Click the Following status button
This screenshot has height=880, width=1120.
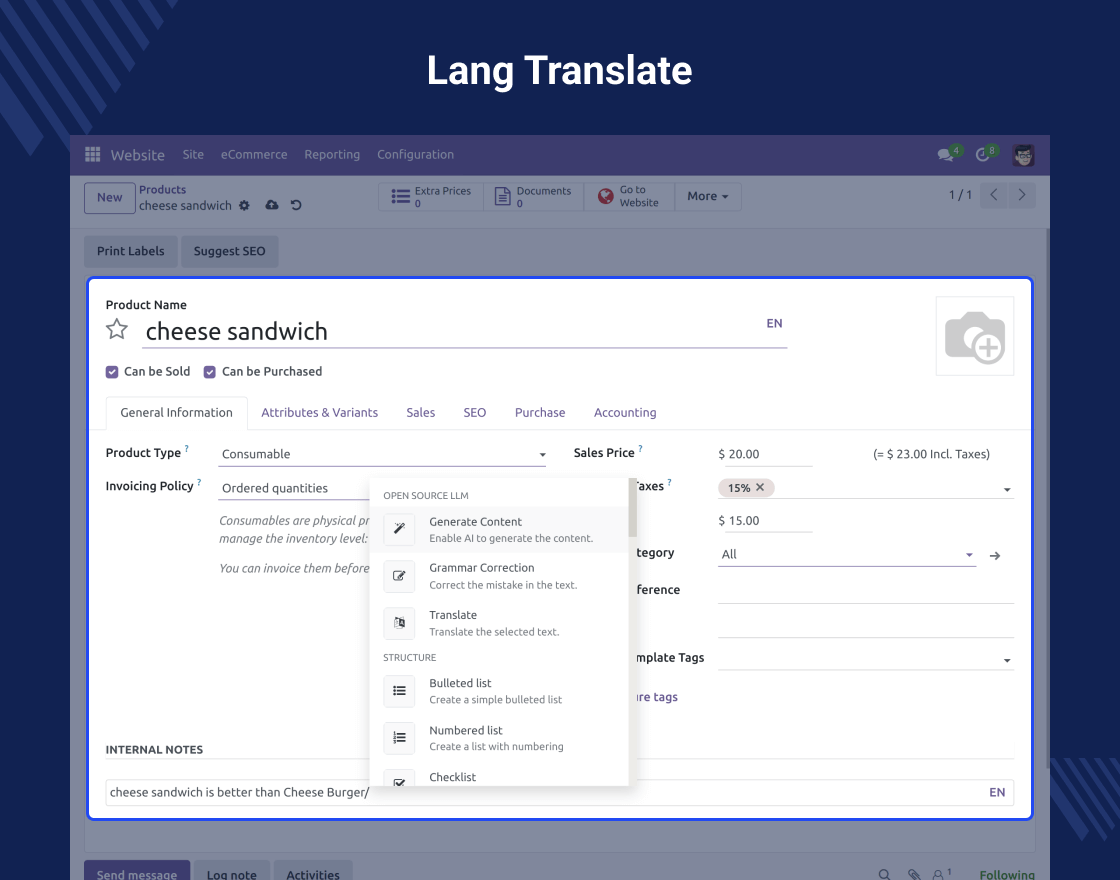click(x=1006, y=874)
